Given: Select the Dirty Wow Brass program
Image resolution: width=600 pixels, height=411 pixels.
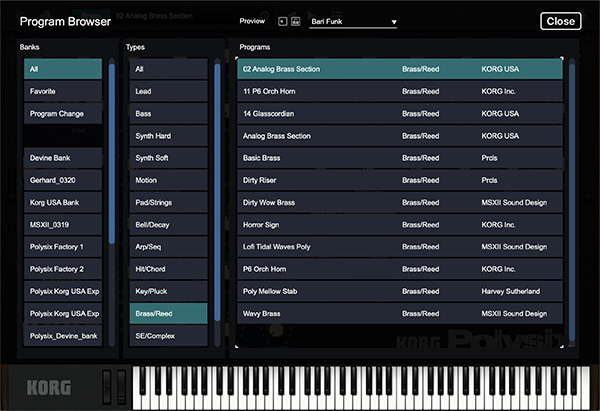Looking at the screenshot, I should point(400,202).
